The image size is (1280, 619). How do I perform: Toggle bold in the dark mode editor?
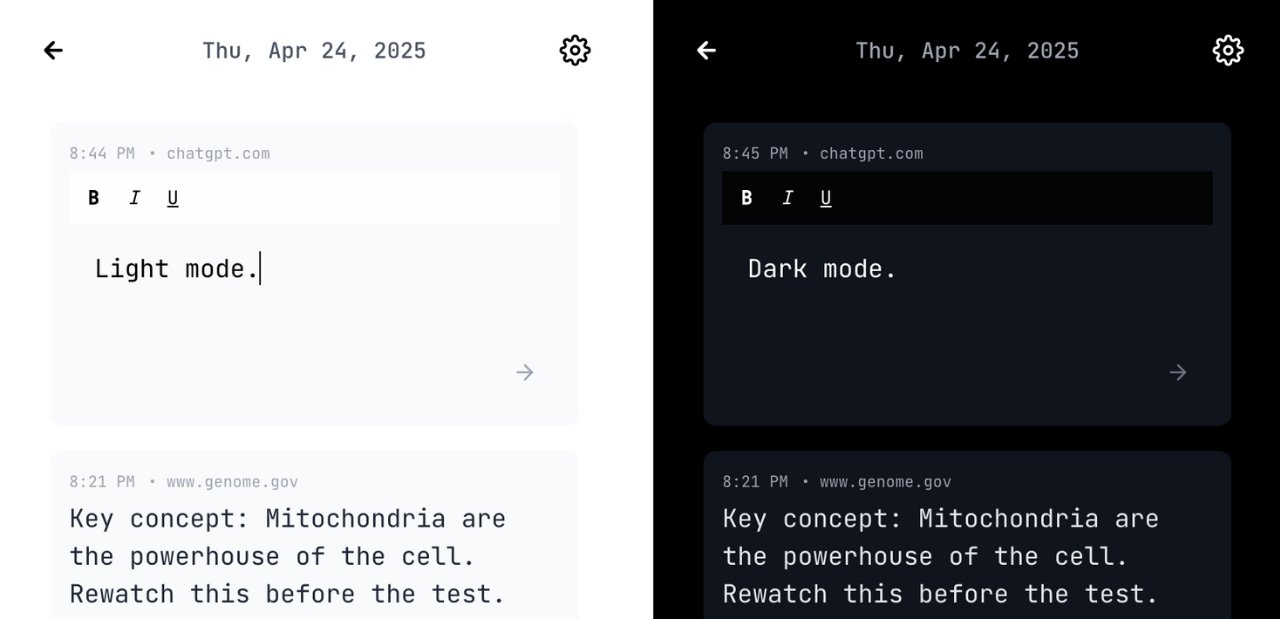click(746, 197)
